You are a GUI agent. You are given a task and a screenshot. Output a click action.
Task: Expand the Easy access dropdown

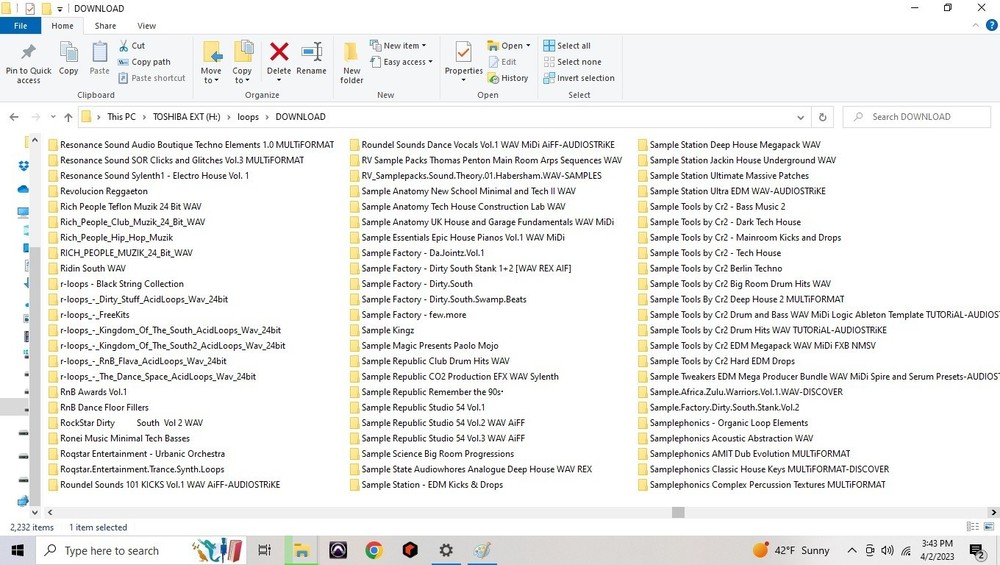coord(430,62)
